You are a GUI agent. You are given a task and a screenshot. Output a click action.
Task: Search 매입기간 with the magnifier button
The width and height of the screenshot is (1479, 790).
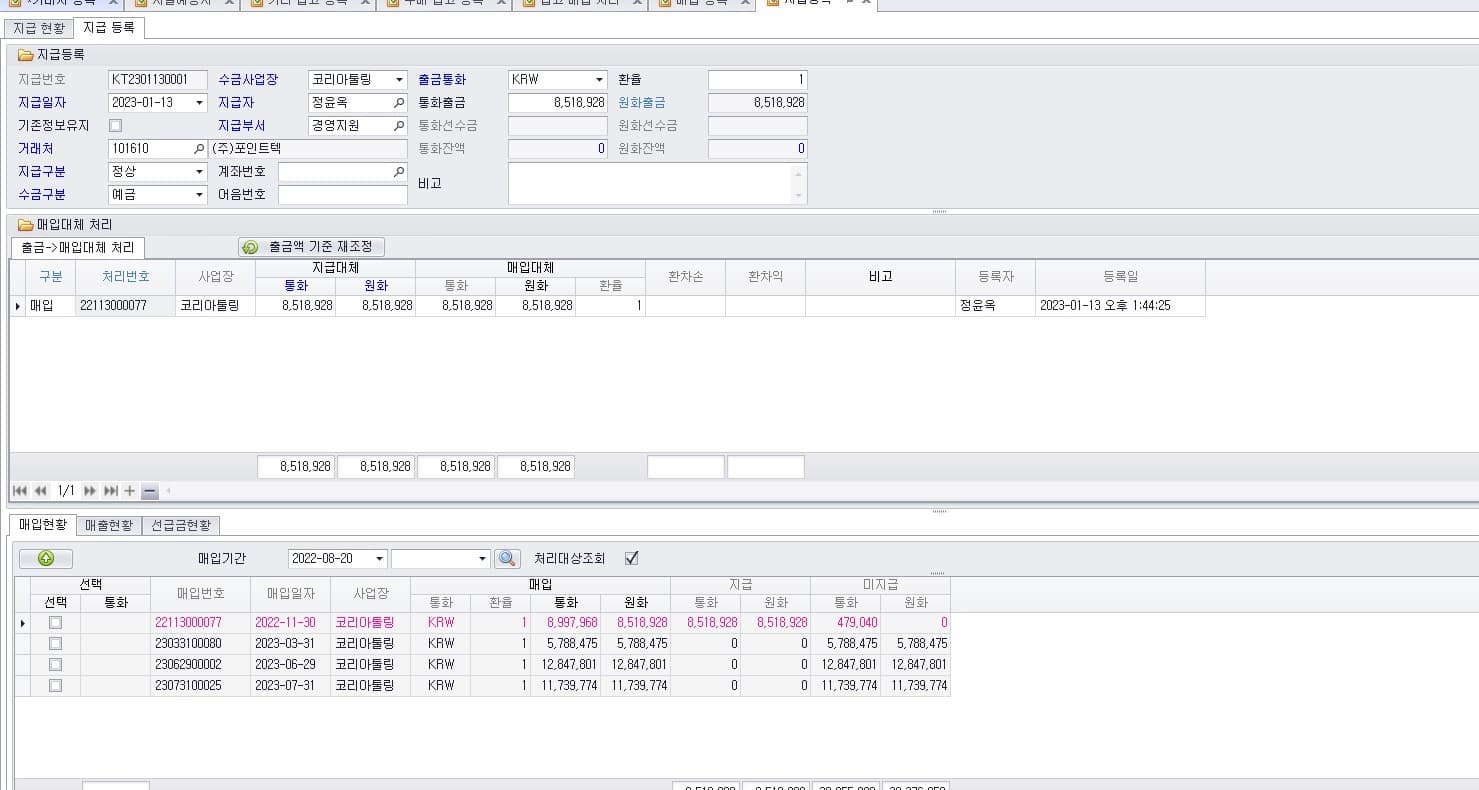coord(507,559)
